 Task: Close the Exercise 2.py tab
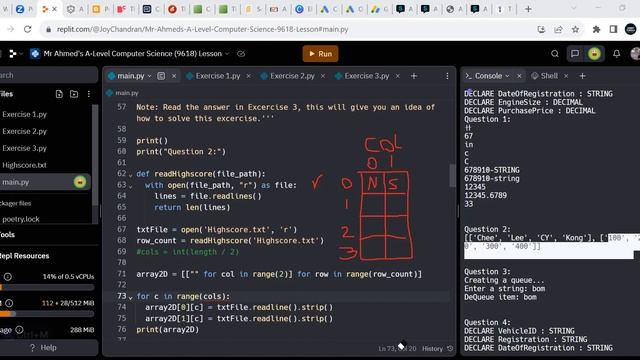click(322, 76)
